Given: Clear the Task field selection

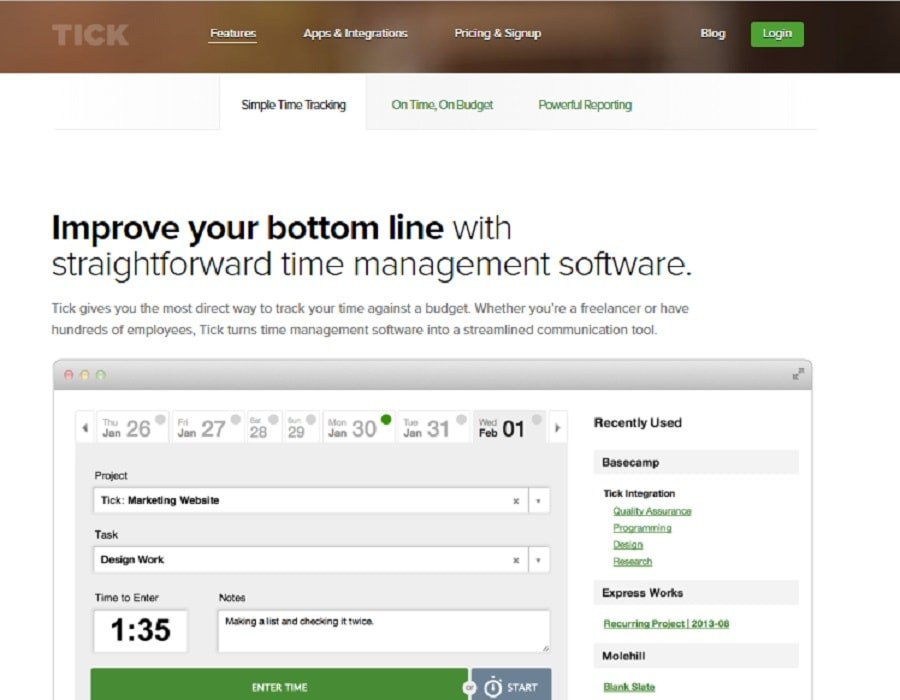Looking at the screenshot, I should (516, 560).
